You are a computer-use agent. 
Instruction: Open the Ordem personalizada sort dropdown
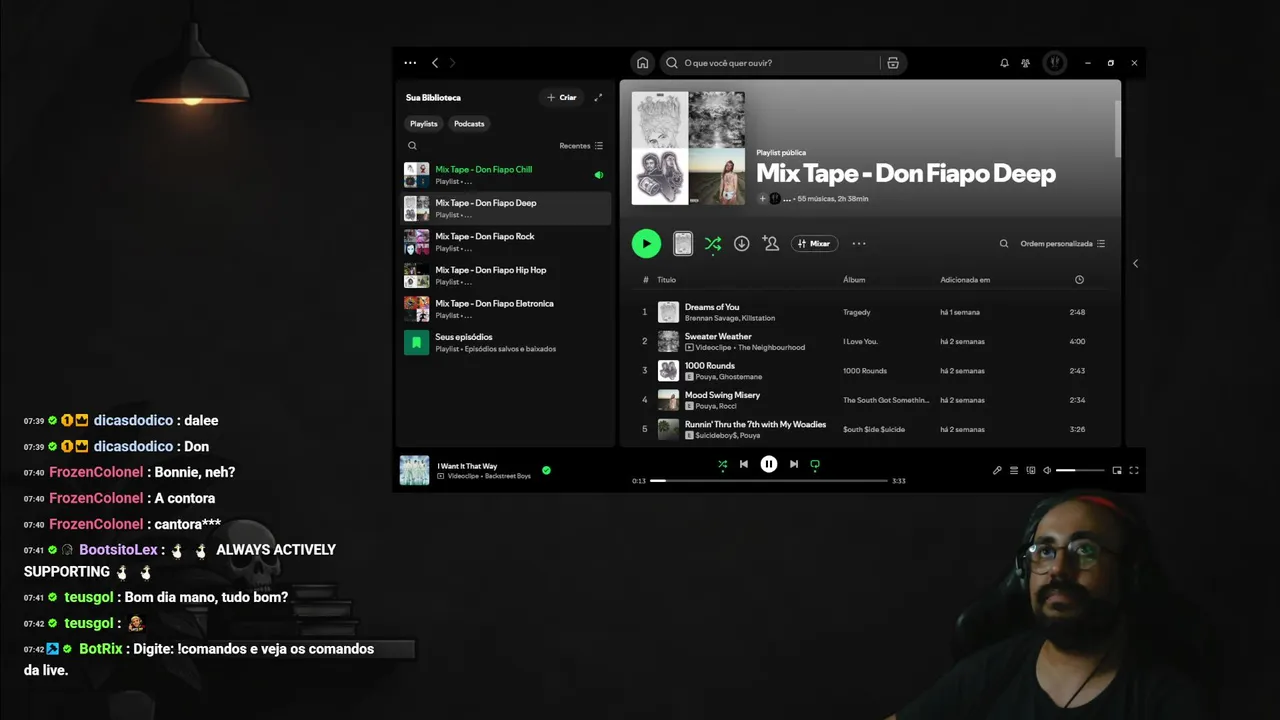pyautogui.click(x=1063, y=243)
